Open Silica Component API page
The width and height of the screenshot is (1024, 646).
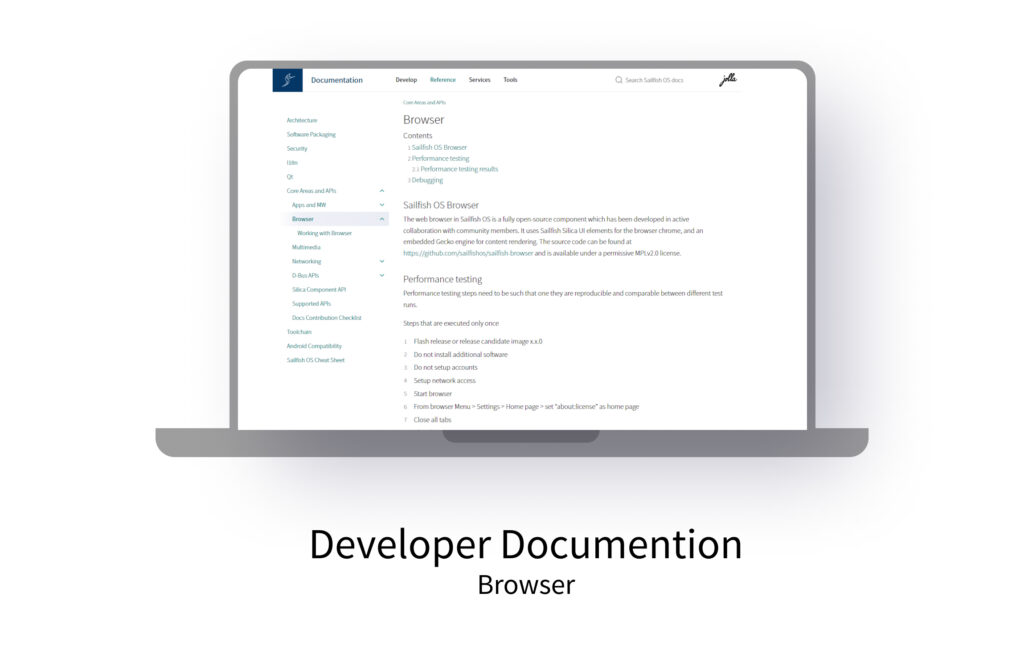(x=319, y=289)
